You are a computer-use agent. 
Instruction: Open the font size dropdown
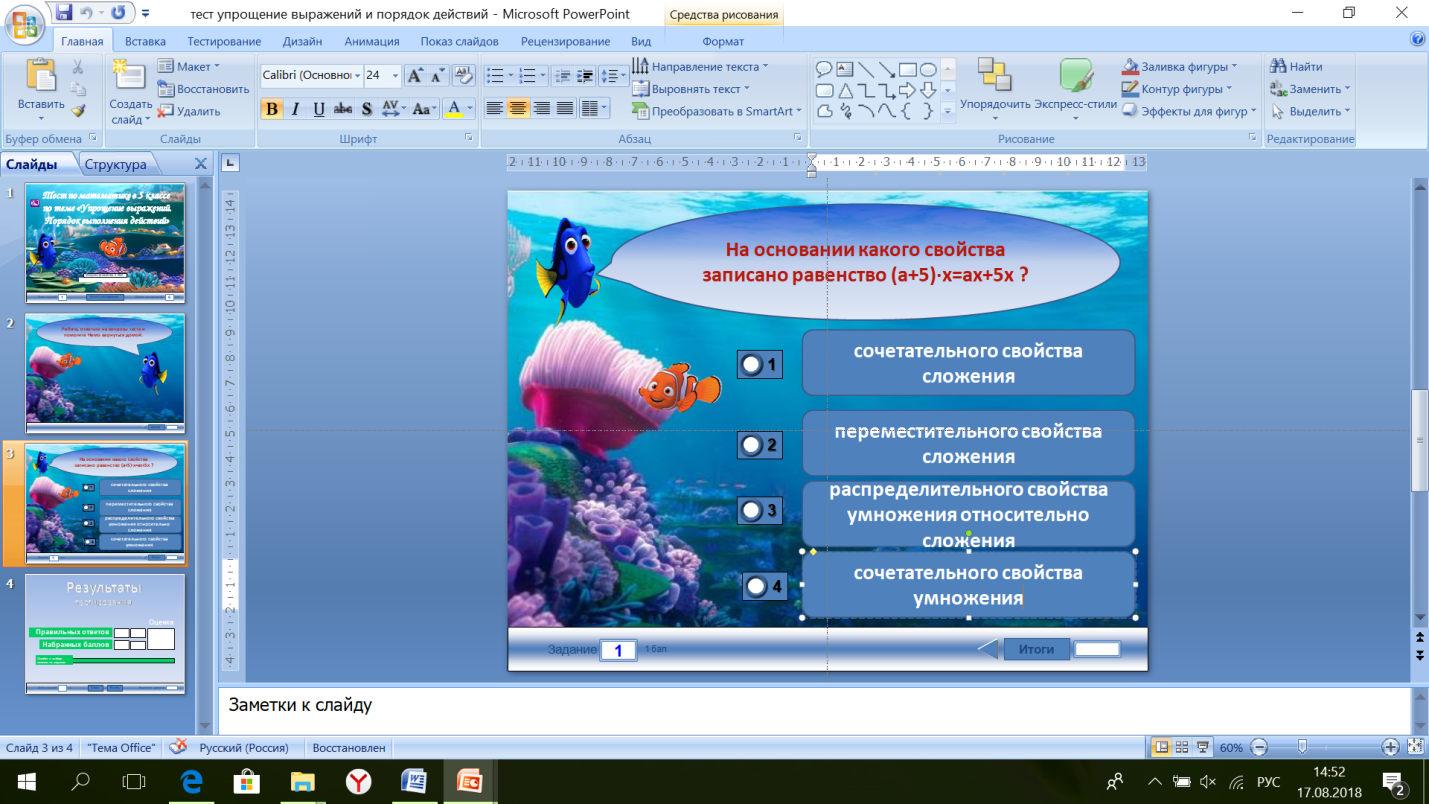(396, 75)
